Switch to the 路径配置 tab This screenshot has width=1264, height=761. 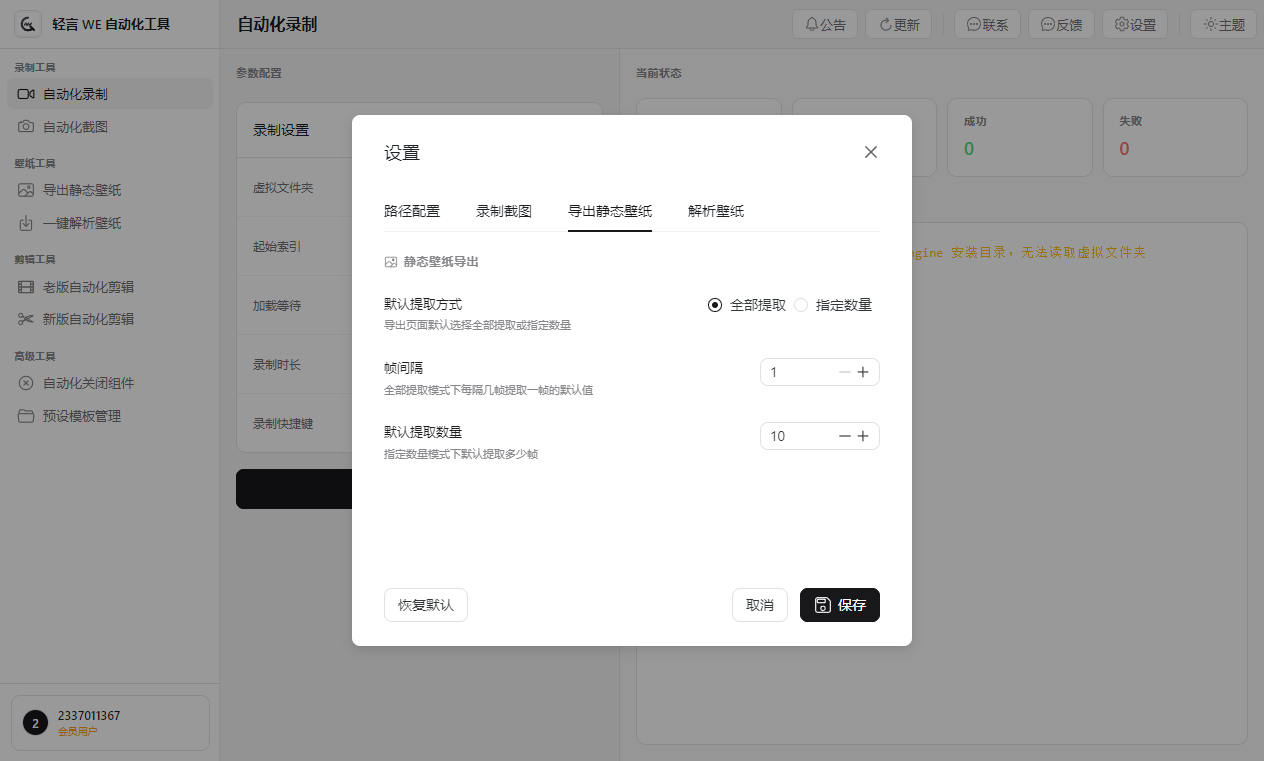click(x=412, y=211)
